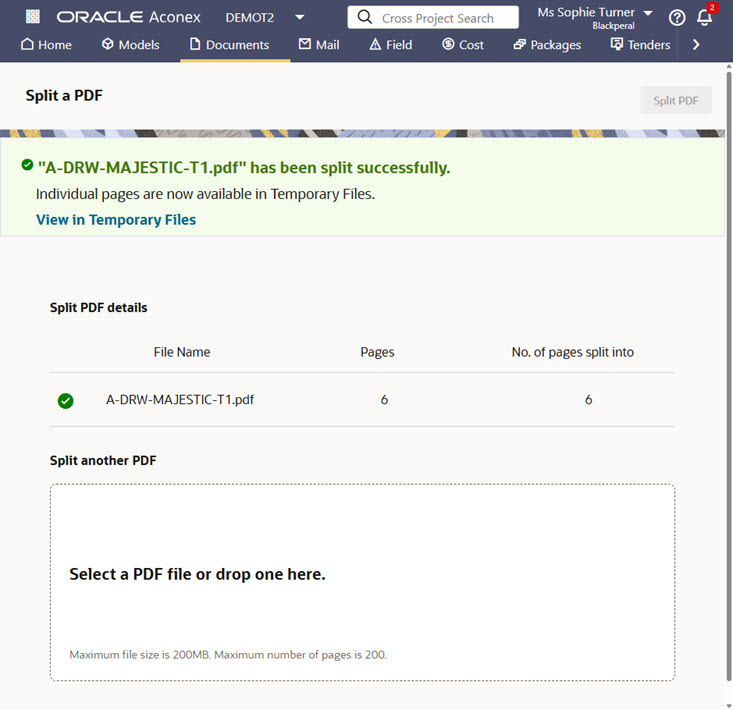Screen dimensions: 733x710
Task: Focus the Cross Project Search field
Action: click(433, 17)
